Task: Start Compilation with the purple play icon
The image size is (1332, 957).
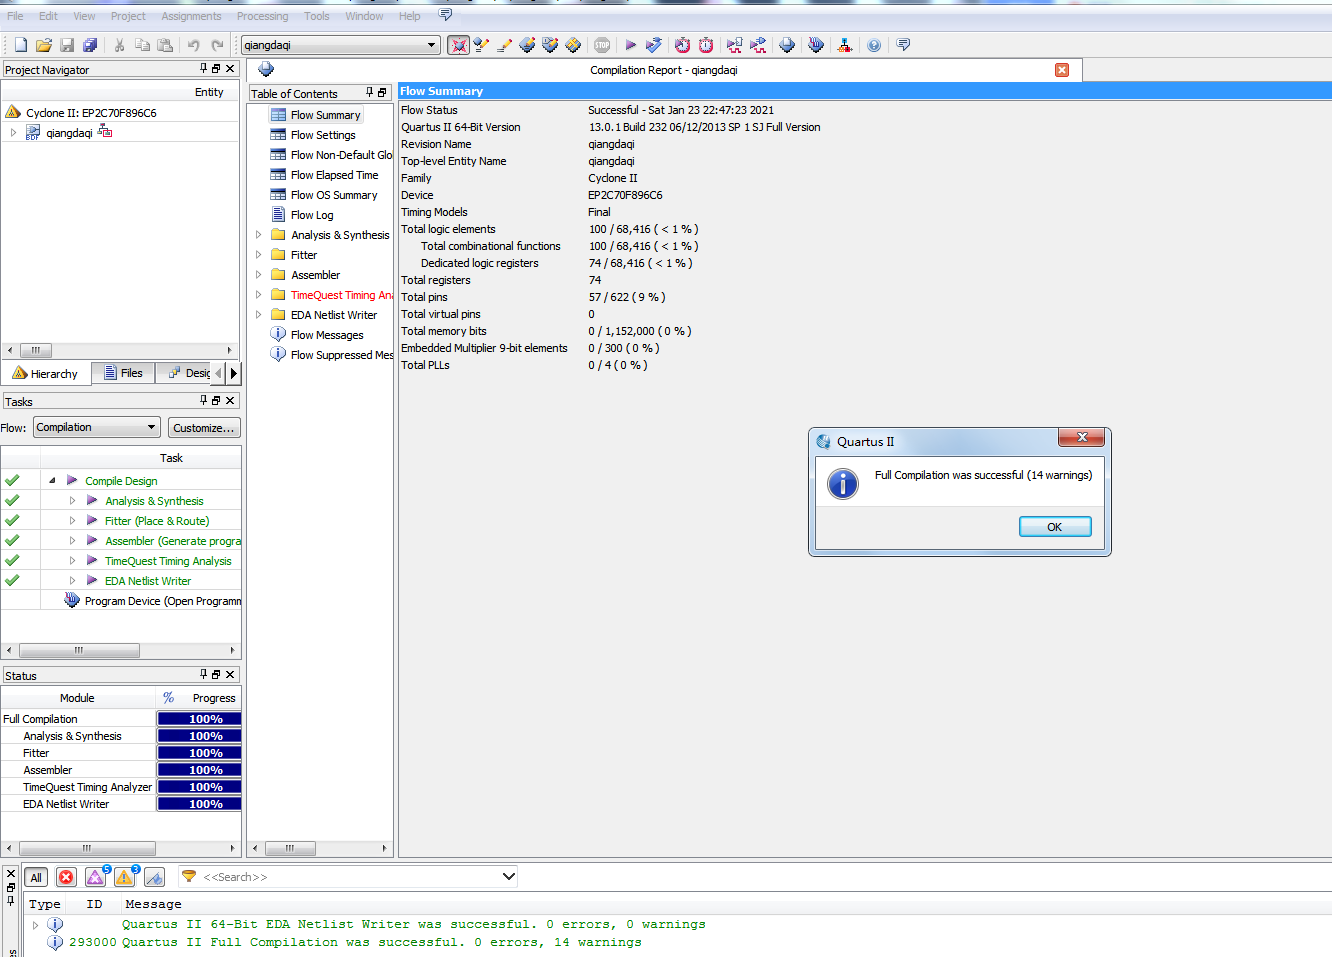Action: tap(630, 45)
